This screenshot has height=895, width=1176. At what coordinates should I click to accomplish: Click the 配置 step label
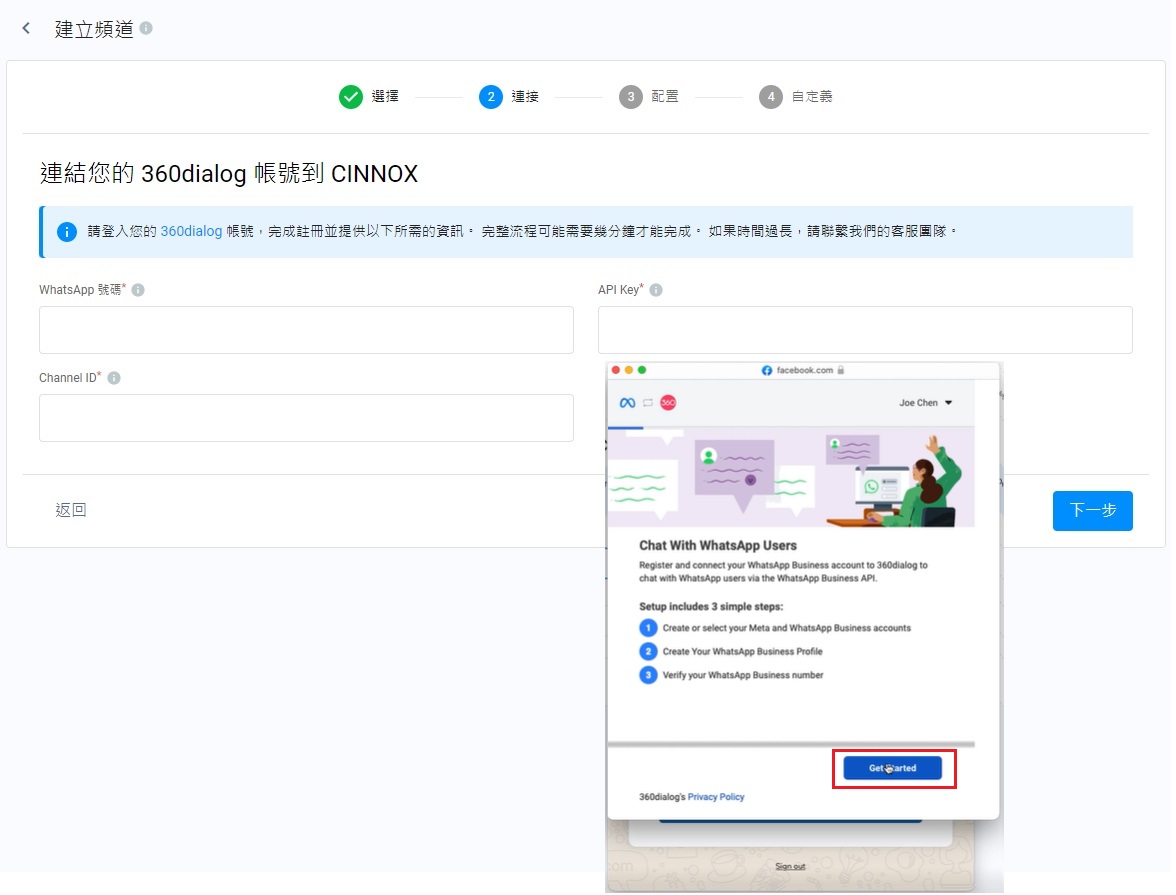tap(664, 97)
